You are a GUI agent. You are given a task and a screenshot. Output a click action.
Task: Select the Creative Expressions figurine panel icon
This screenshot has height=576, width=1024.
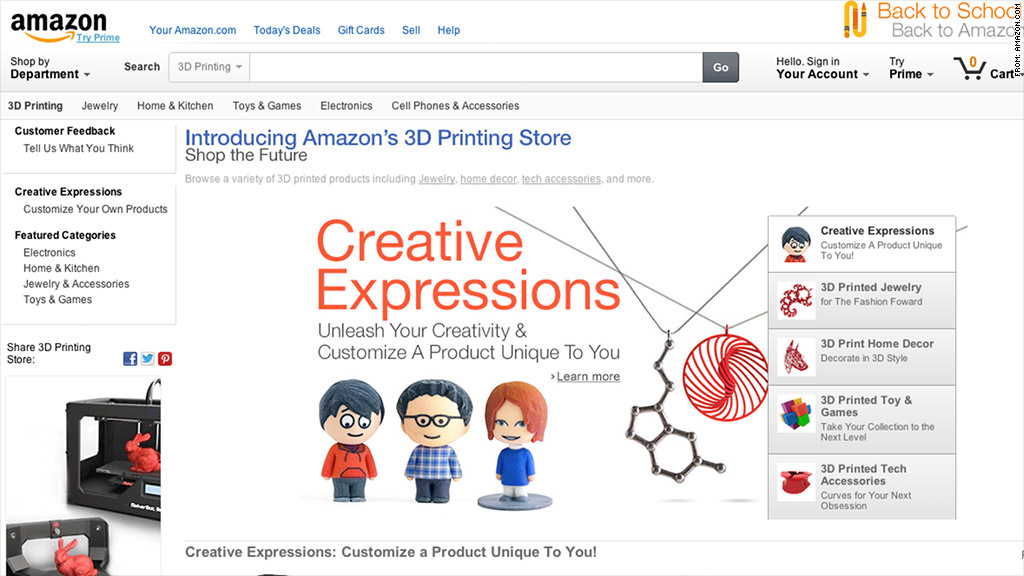click(x=795, y=244)
